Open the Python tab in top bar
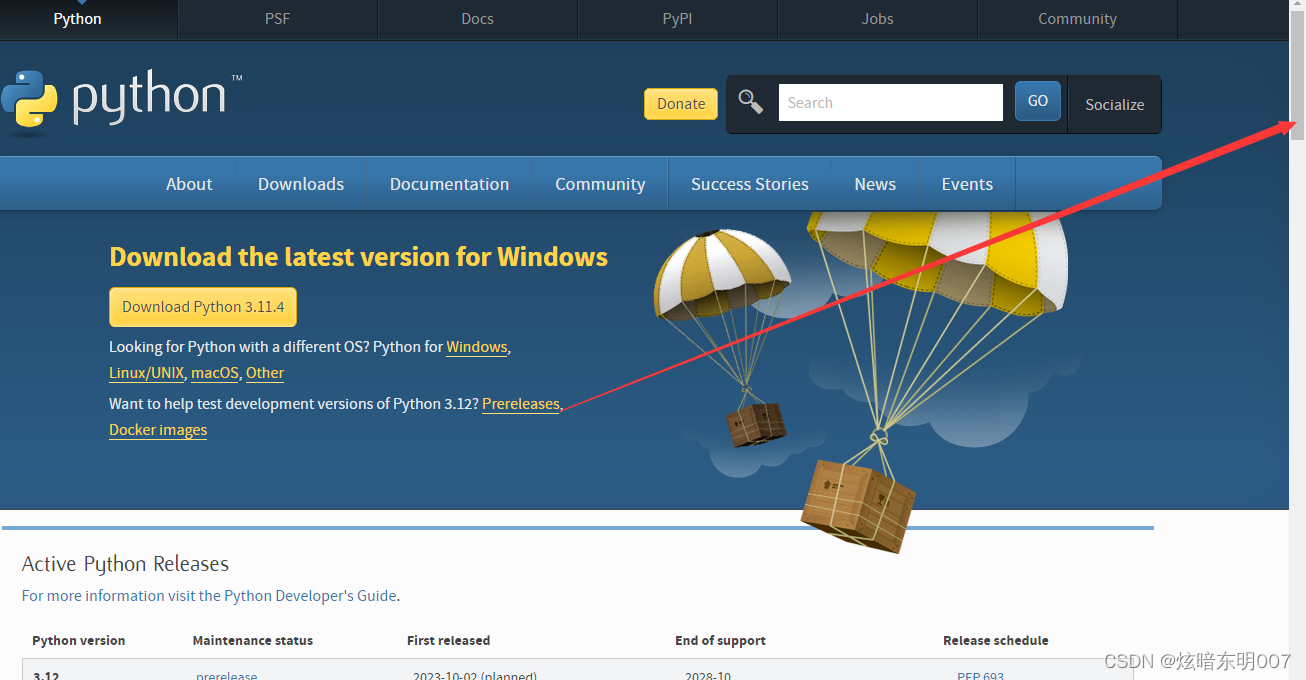The height and width of the screenshot is (680, 1306). click(x=78, y=19)
